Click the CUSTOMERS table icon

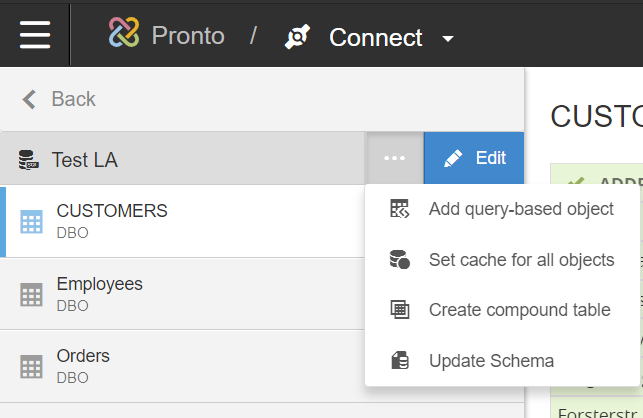pyautogui.click(x=32, y=221)
